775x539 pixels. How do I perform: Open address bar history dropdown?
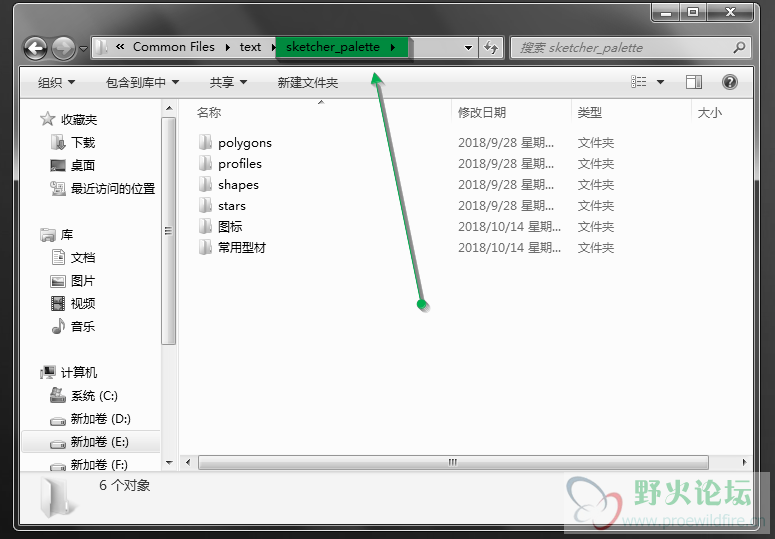[468, 48]
